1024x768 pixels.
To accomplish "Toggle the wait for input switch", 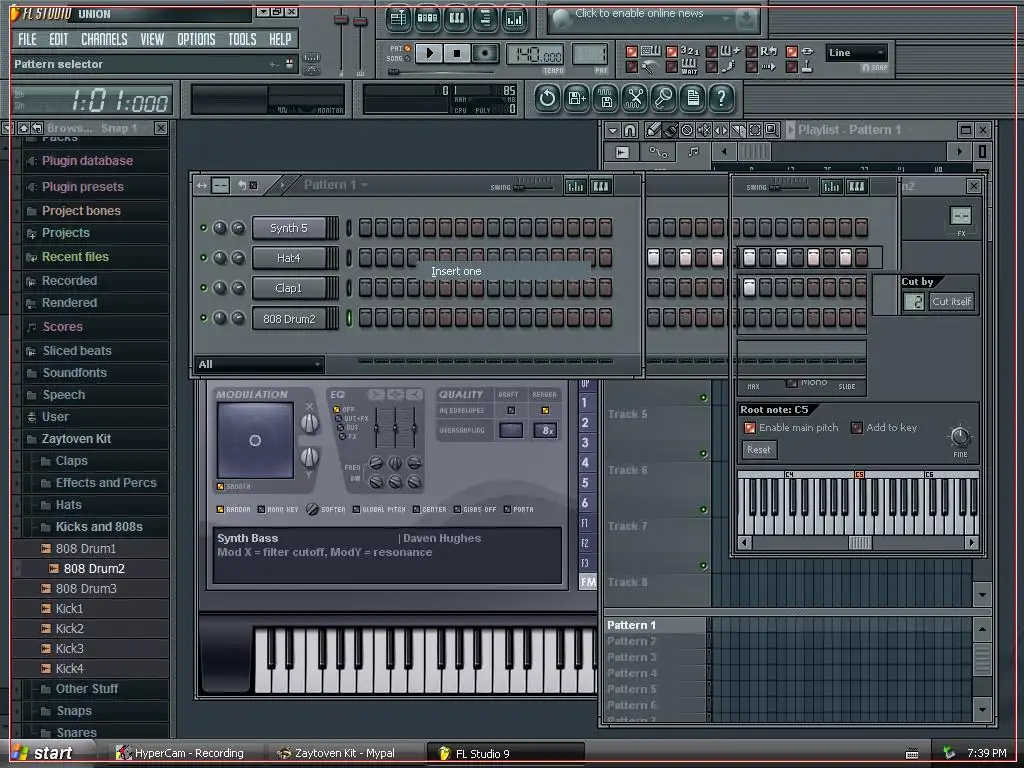I will tap(672, 67).
